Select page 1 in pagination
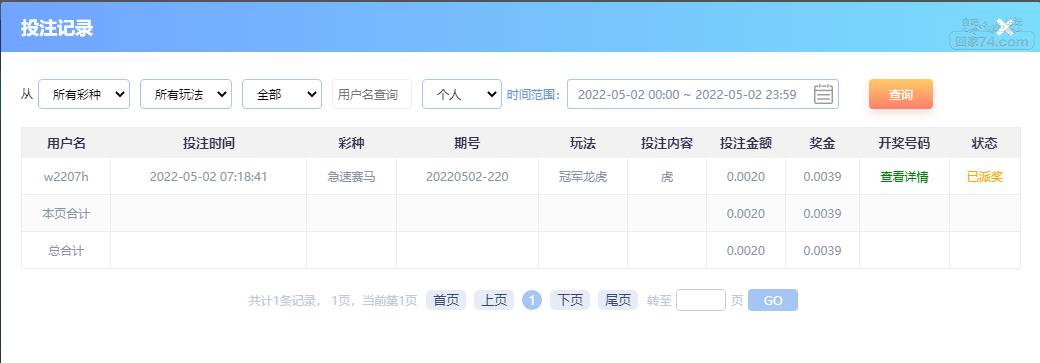 coord(532,301)
